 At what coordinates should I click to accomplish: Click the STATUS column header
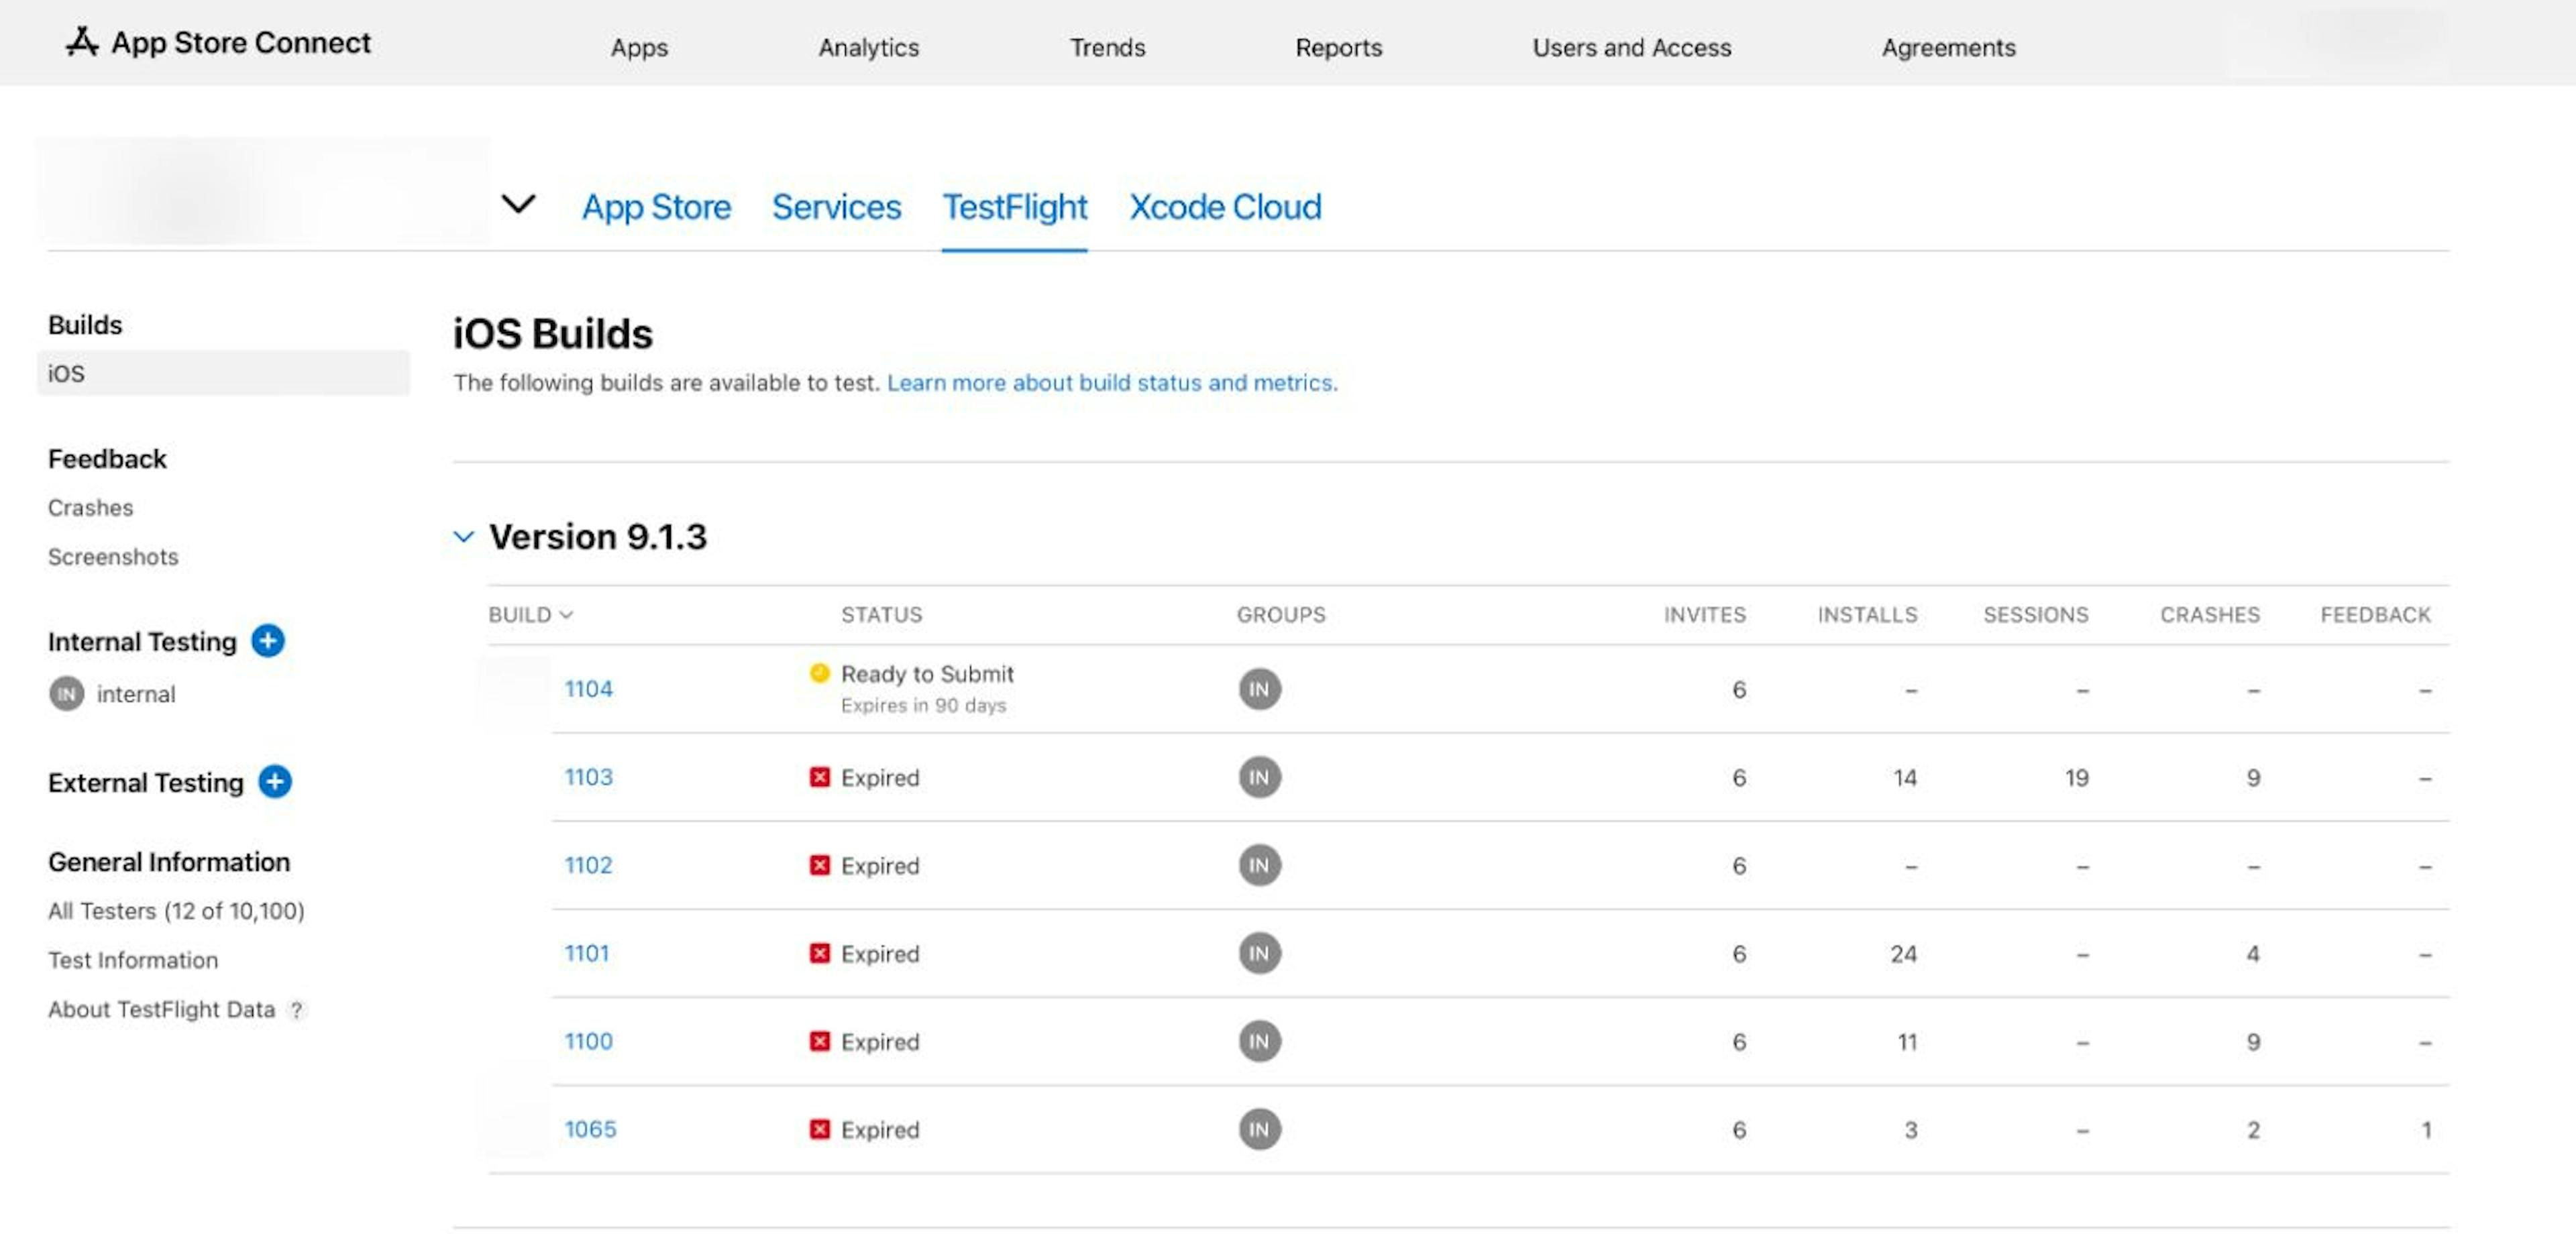tap(881, 614)
